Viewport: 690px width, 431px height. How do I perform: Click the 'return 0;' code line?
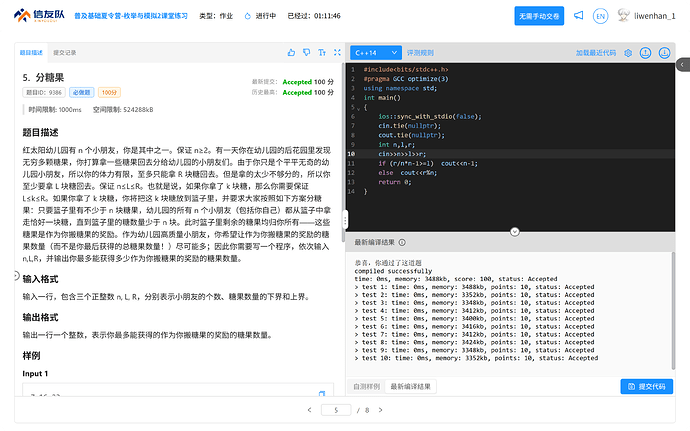pos(395,182)
